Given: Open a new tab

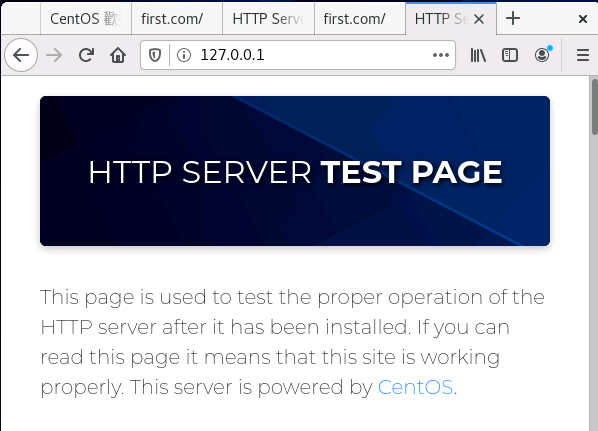Looking at the screenshot, I should click(513, 18).
